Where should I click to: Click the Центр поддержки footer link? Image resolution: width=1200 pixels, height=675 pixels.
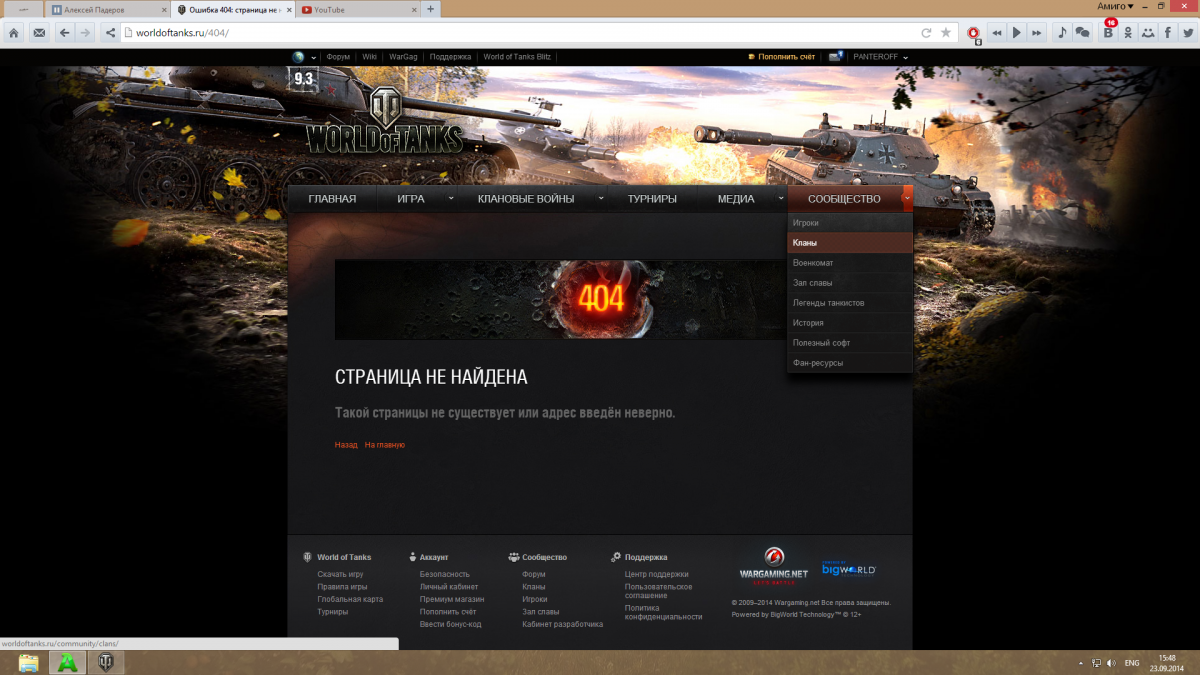pos(657,574)
